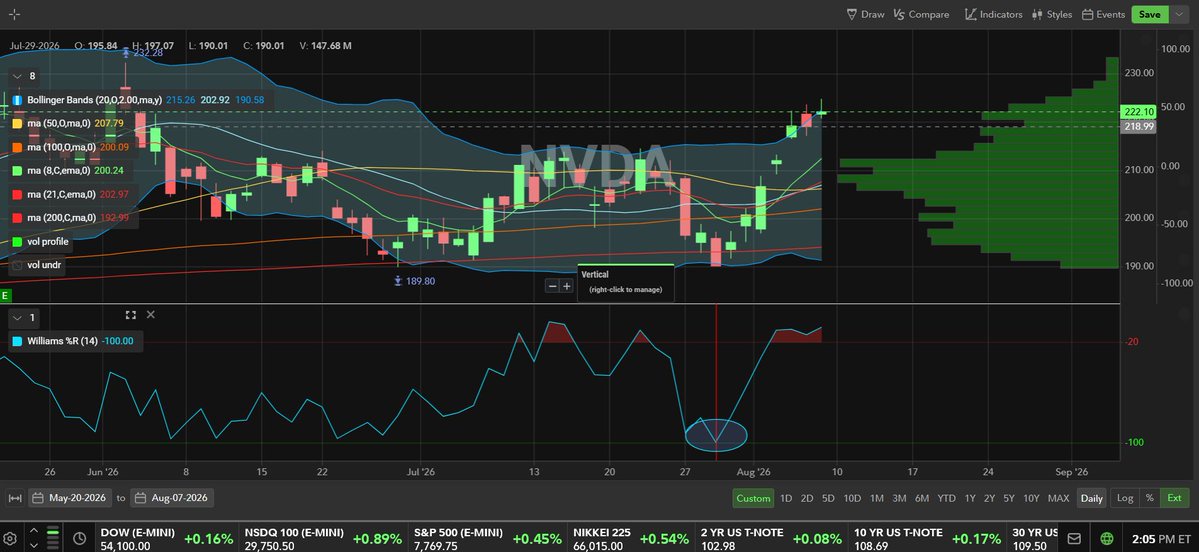
Task: Open the end date Aug-07-2026 picker
Action: coord(172,498)
